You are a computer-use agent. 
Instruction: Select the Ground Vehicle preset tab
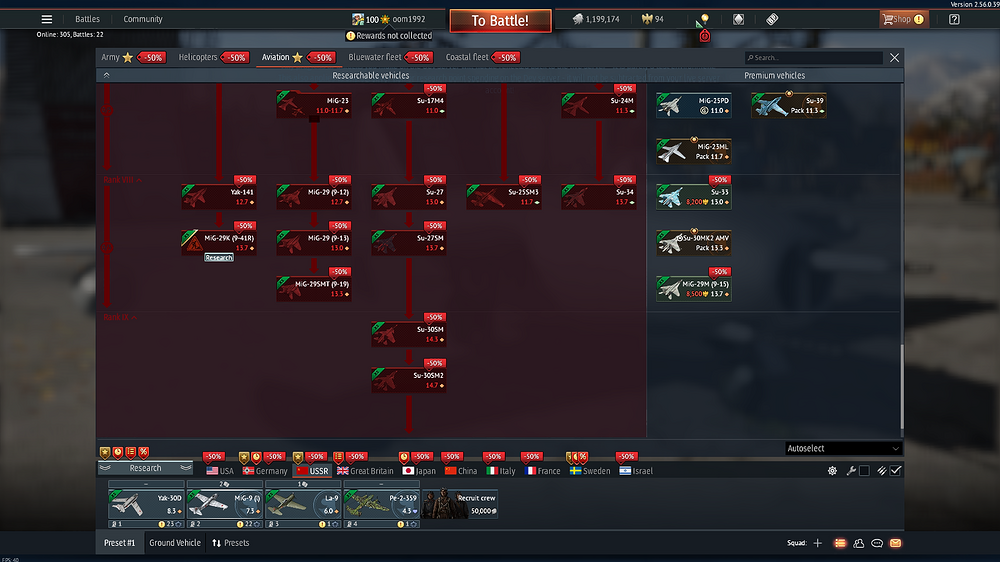click(x=175, y=543)
